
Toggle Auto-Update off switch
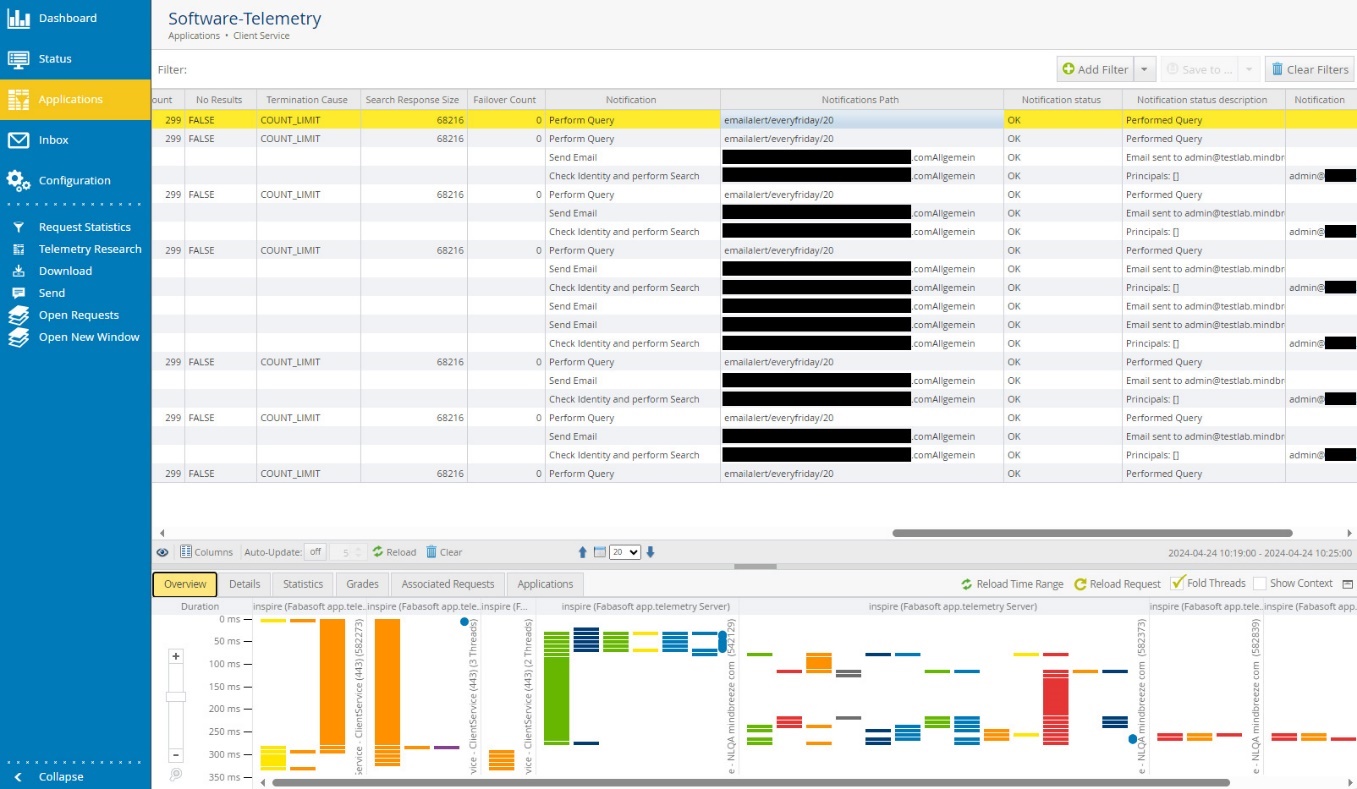tap(315, 552)
